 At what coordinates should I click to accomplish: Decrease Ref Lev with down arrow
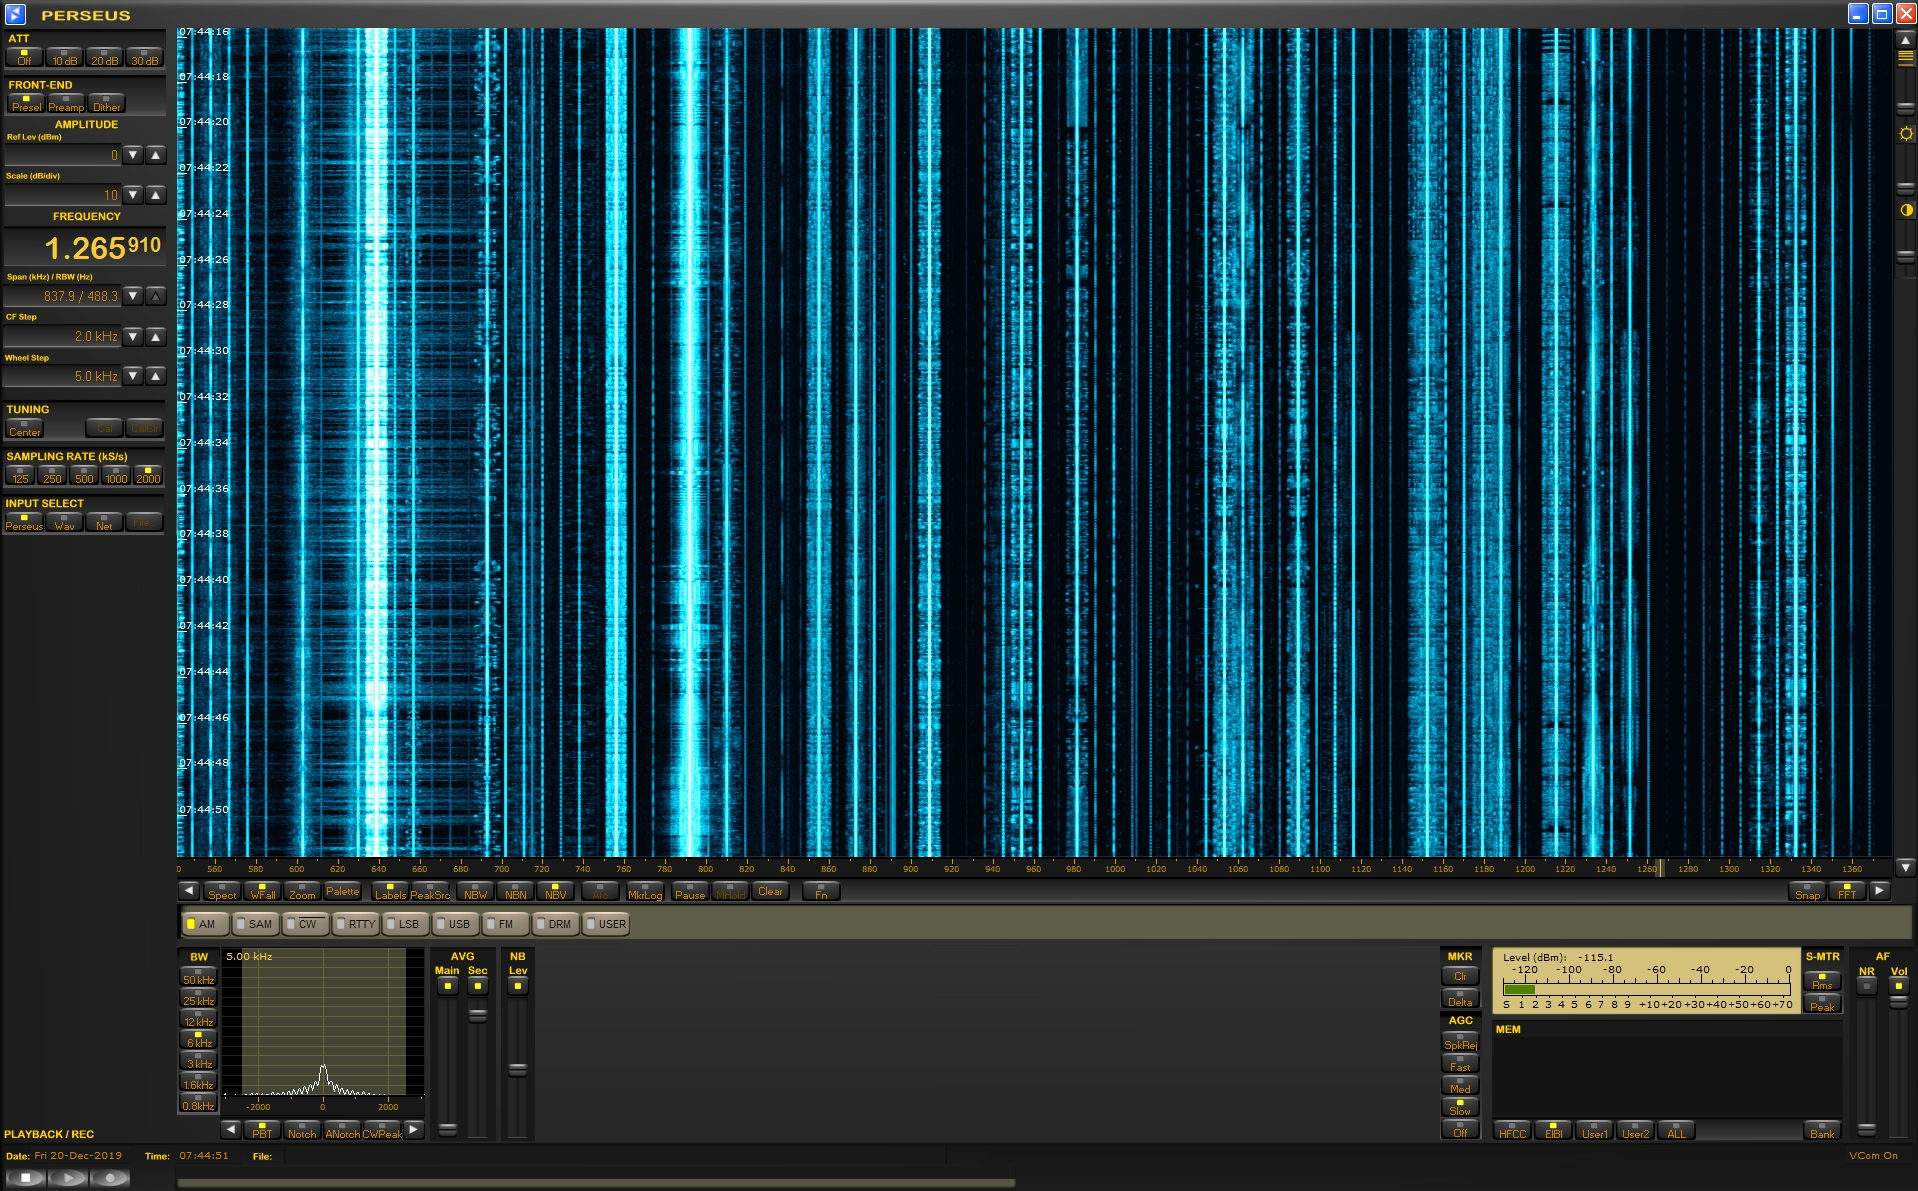coord(133,155)
